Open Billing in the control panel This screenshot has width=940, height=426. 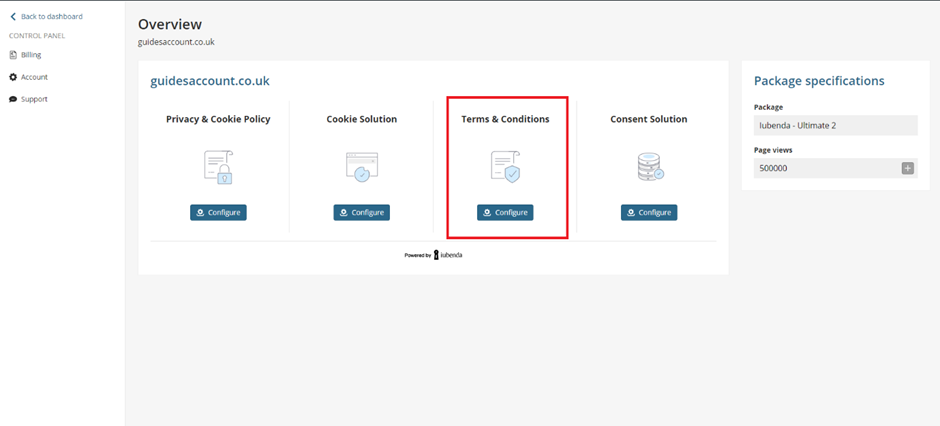click(26, 55)
